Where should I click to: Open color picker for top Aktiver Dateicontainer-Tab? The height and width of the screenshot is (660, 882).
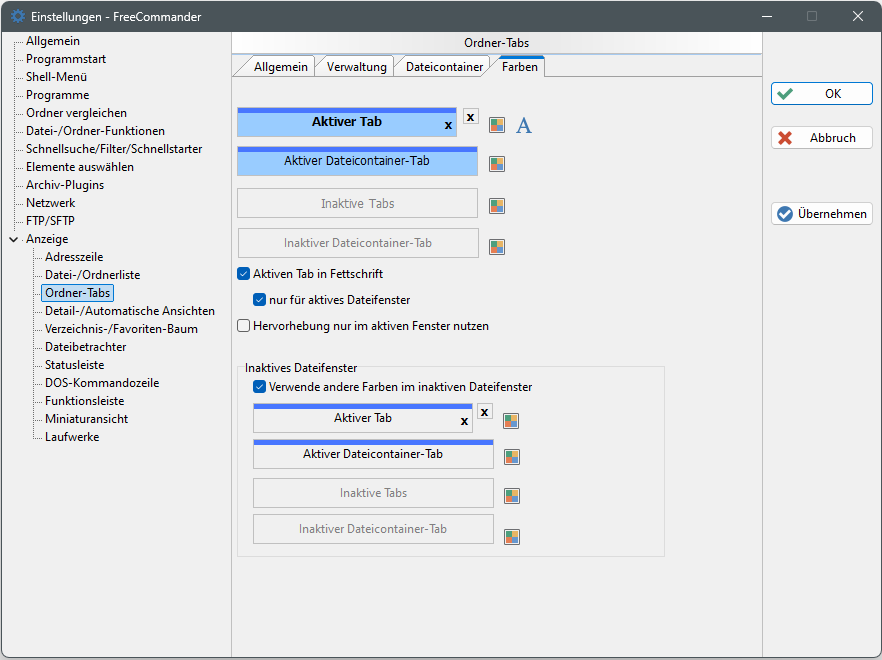[x=497, y=164]
